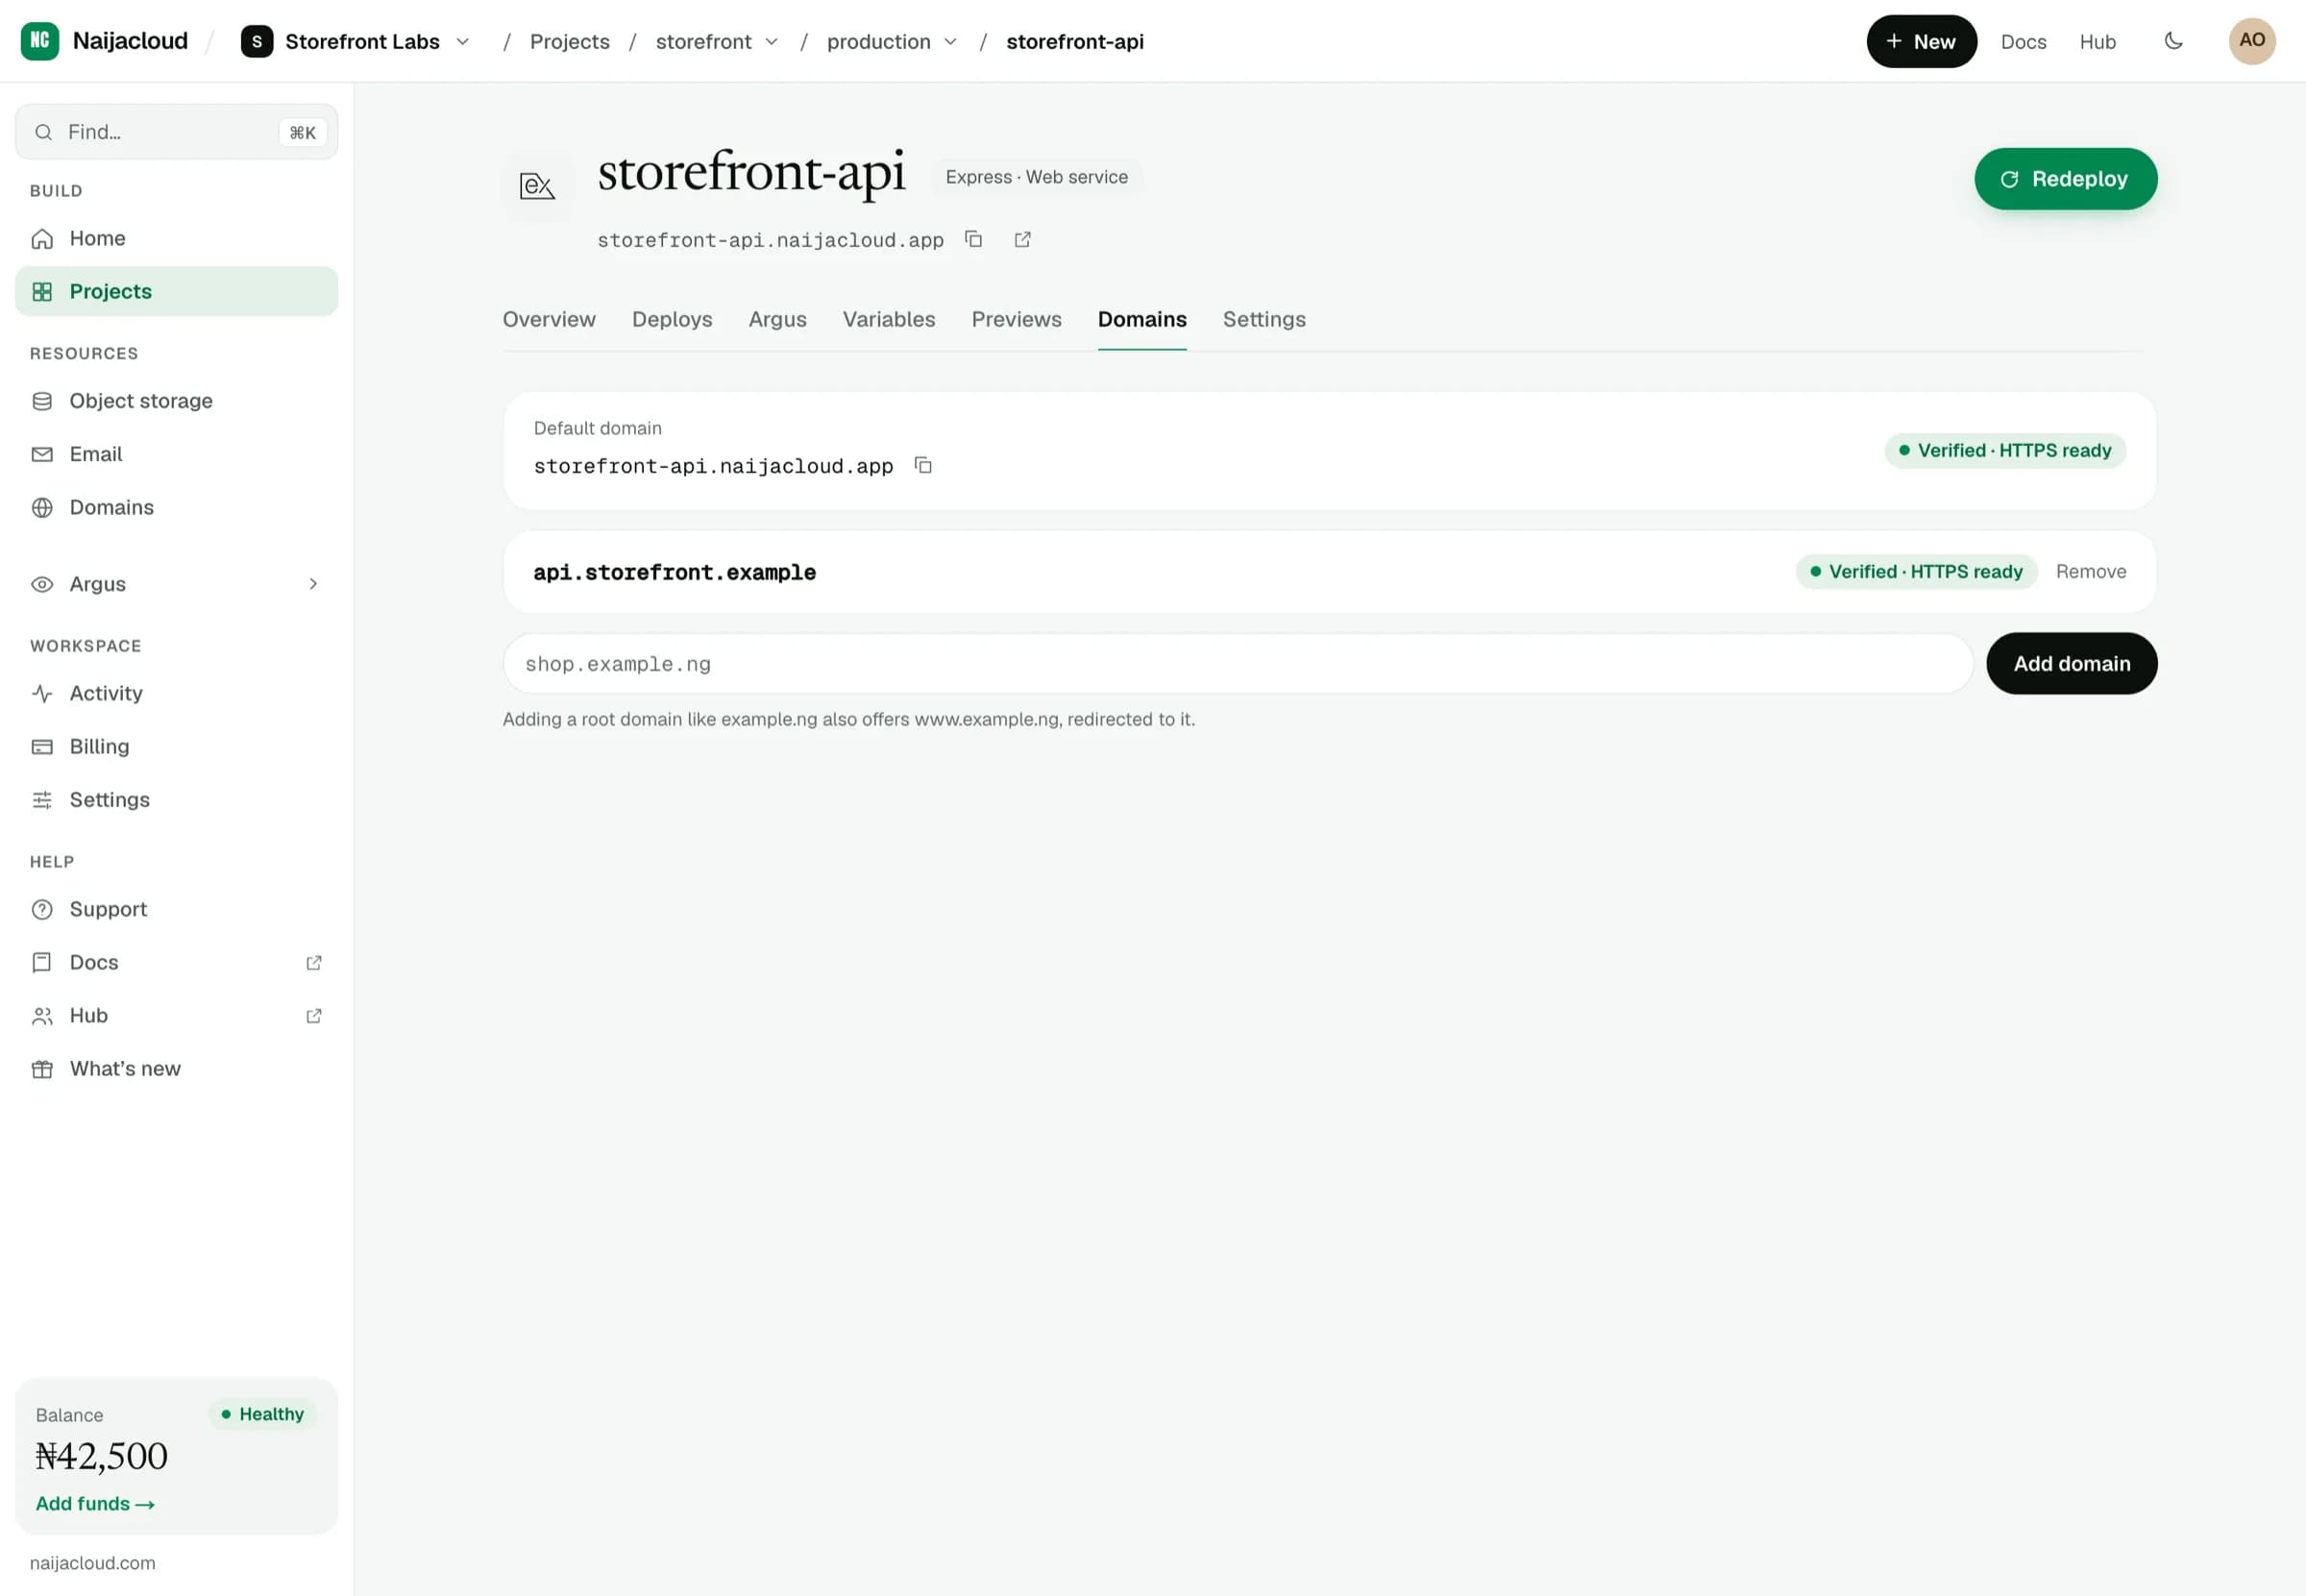Copy the default domain value
This screenshot has width=2306, height=1596.
point(923,465)
